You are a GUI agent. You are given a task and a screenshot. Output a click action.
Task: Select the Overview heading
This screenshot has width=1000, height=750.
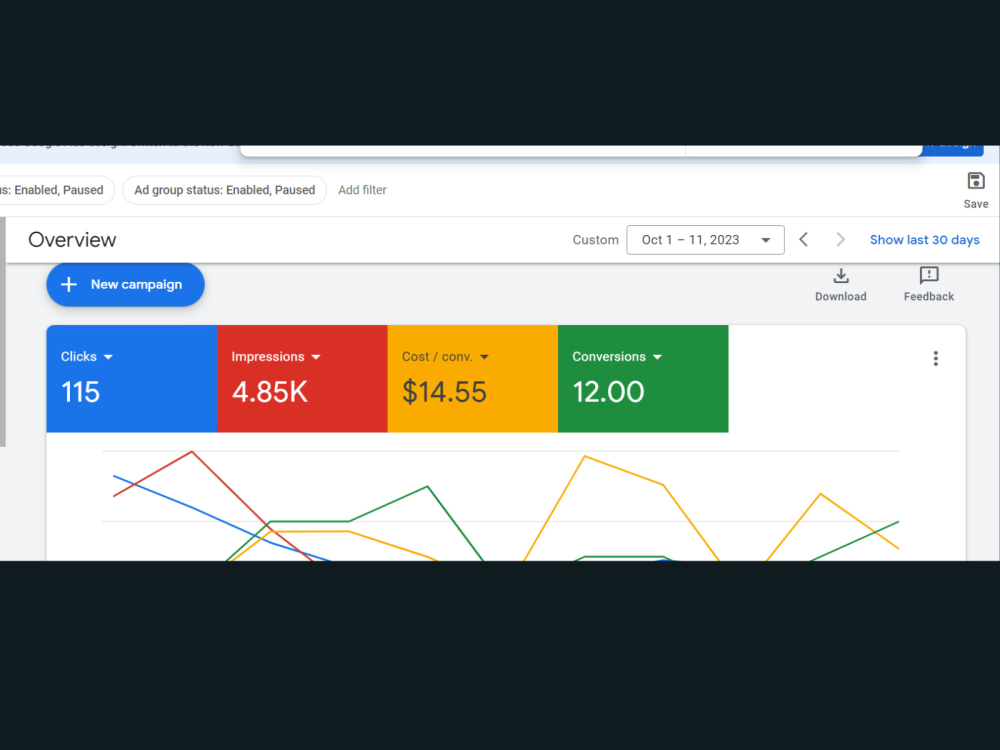(72, 240)
